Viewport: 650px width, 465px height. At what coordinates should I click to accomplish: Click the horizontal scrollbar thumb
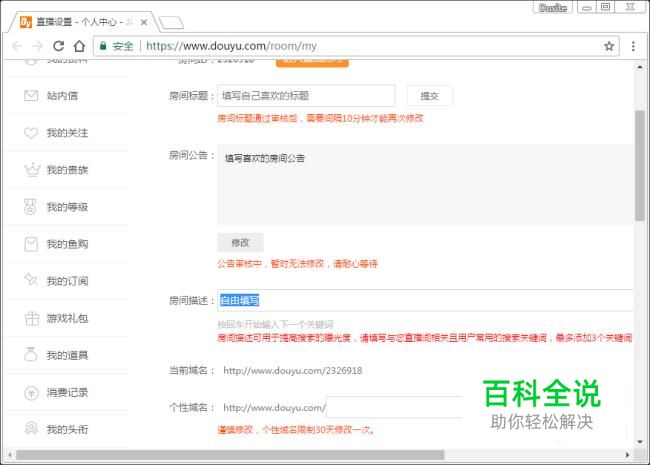(230, 455)
